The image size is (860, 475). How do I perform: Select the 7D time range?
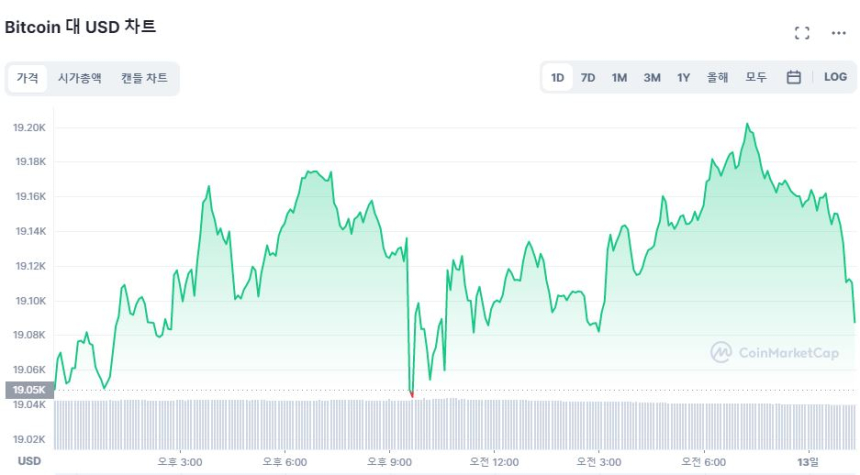pyautogui.click(x=588, y=77)
